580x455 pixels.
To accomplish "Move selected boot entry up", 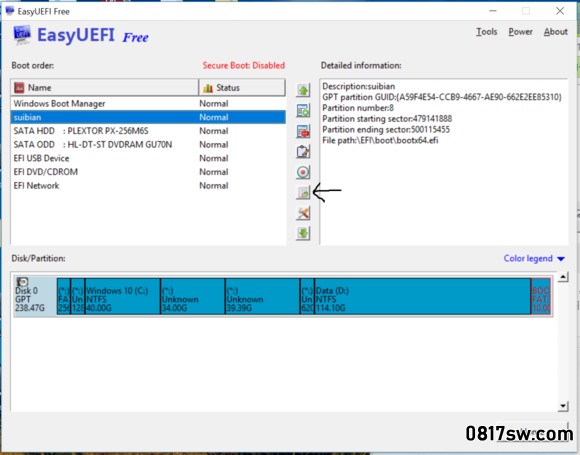I will (303, 90).
